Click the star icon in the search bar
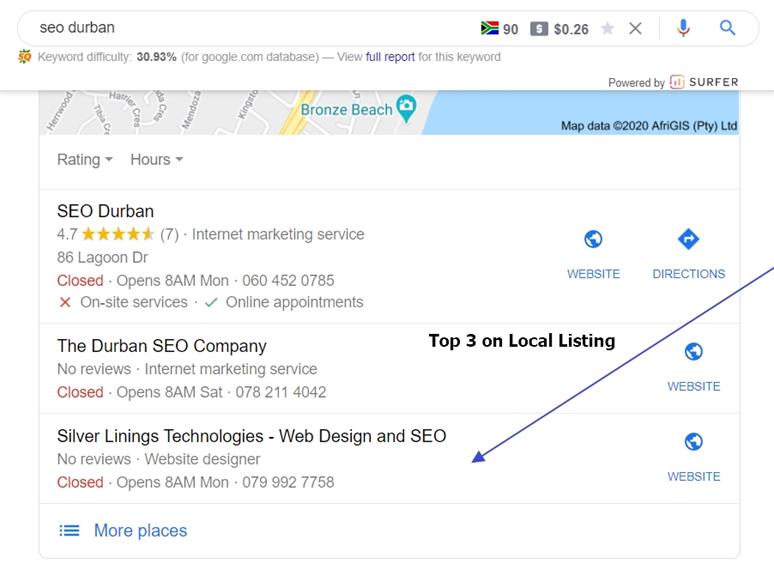The image size is (774, 576). 607,28
